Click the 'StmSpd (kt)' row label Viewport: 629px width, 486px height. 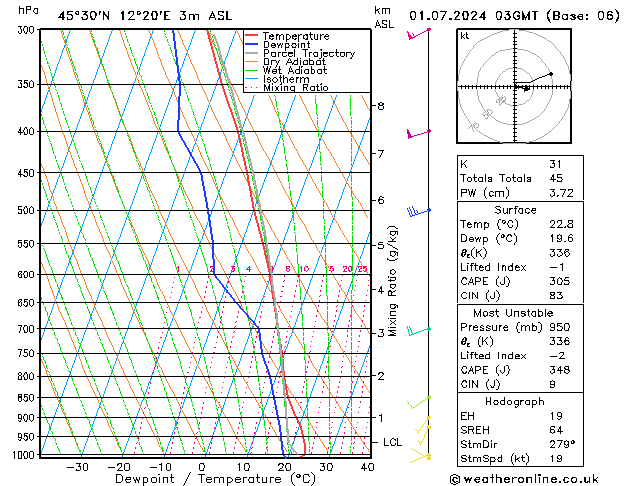coord(495,459)
